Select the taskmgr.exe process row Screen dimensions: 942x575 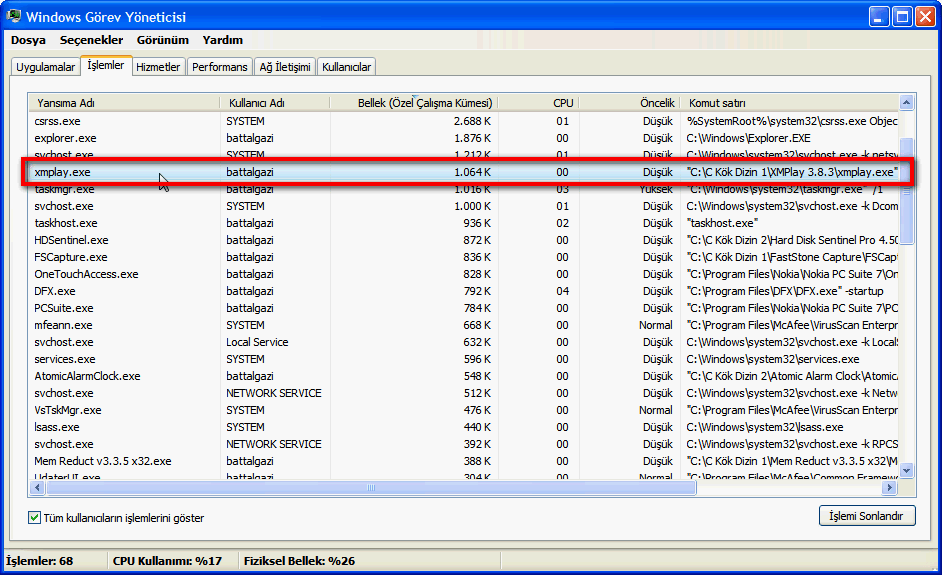coord(464,189)
